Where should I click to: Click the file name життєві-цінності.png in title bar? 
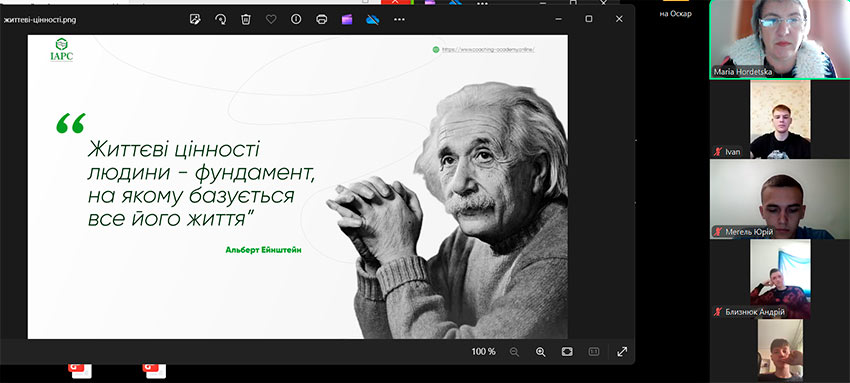(x=40, y=20)
